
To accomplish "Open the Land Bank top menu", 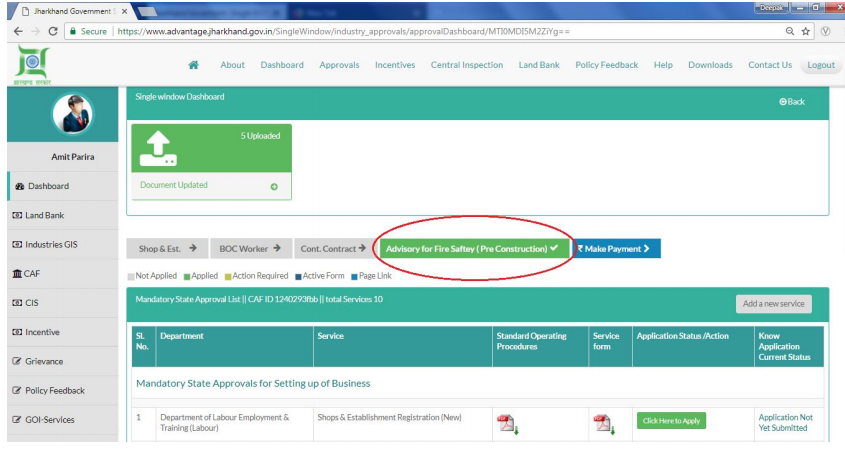I will click(x=539, y=65).
